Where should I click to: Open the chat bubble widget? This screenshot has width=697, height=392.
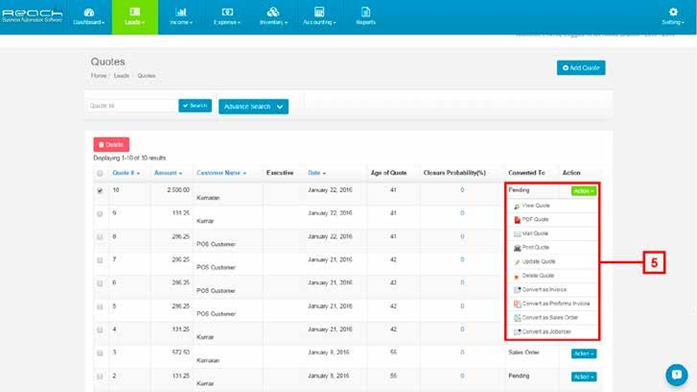tap(677, 375)
